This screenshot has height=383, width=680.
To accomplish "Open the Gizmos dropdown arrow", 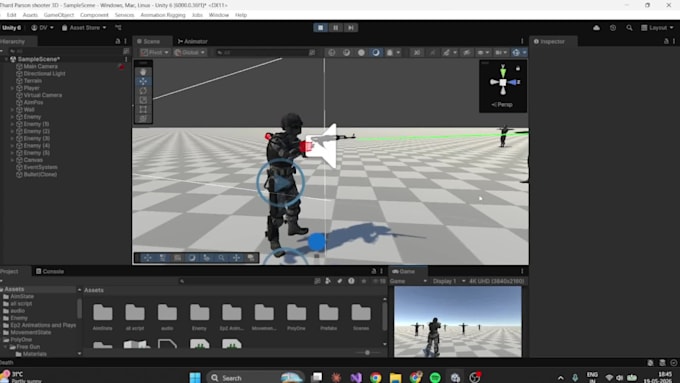I will [x=524, y=52].
